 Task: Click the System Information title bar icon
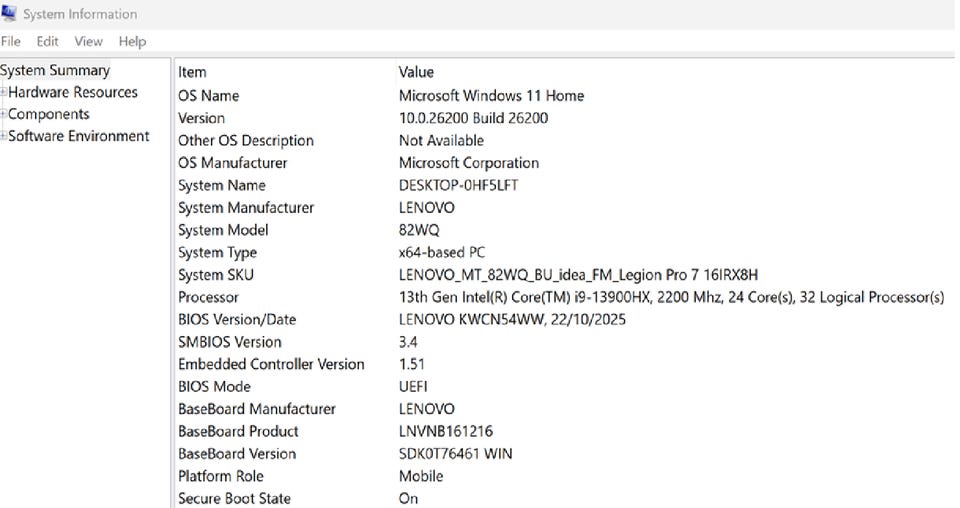pyautogui.click(x=9, y=14)
